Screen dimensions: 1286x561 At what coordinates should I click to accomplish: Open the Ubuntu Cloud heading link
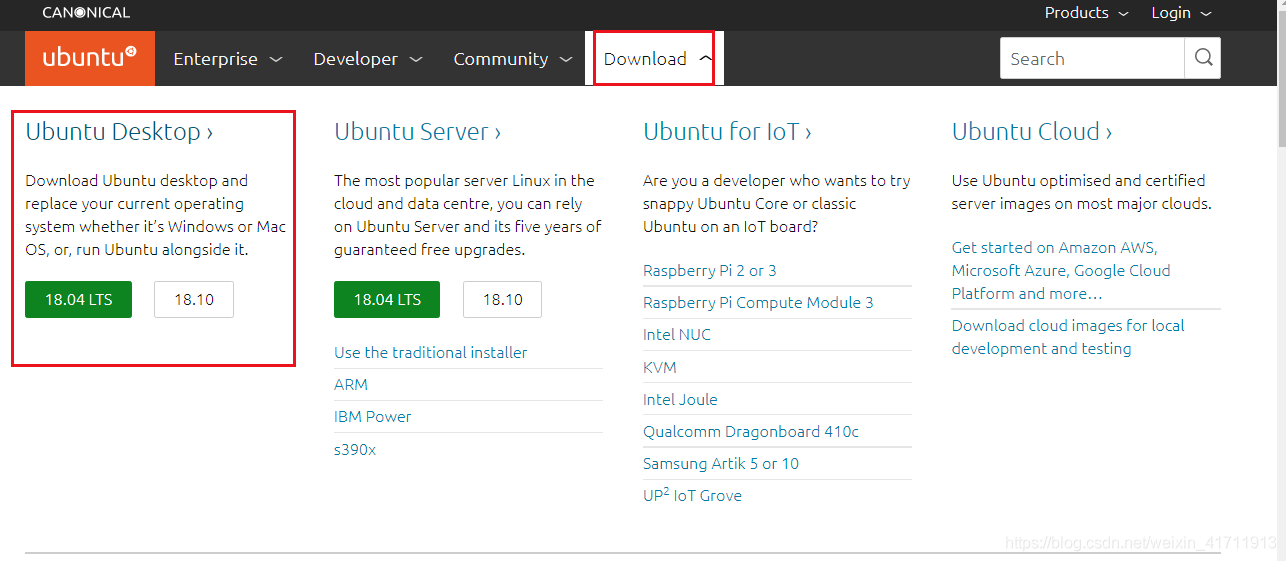point(1032,132)
